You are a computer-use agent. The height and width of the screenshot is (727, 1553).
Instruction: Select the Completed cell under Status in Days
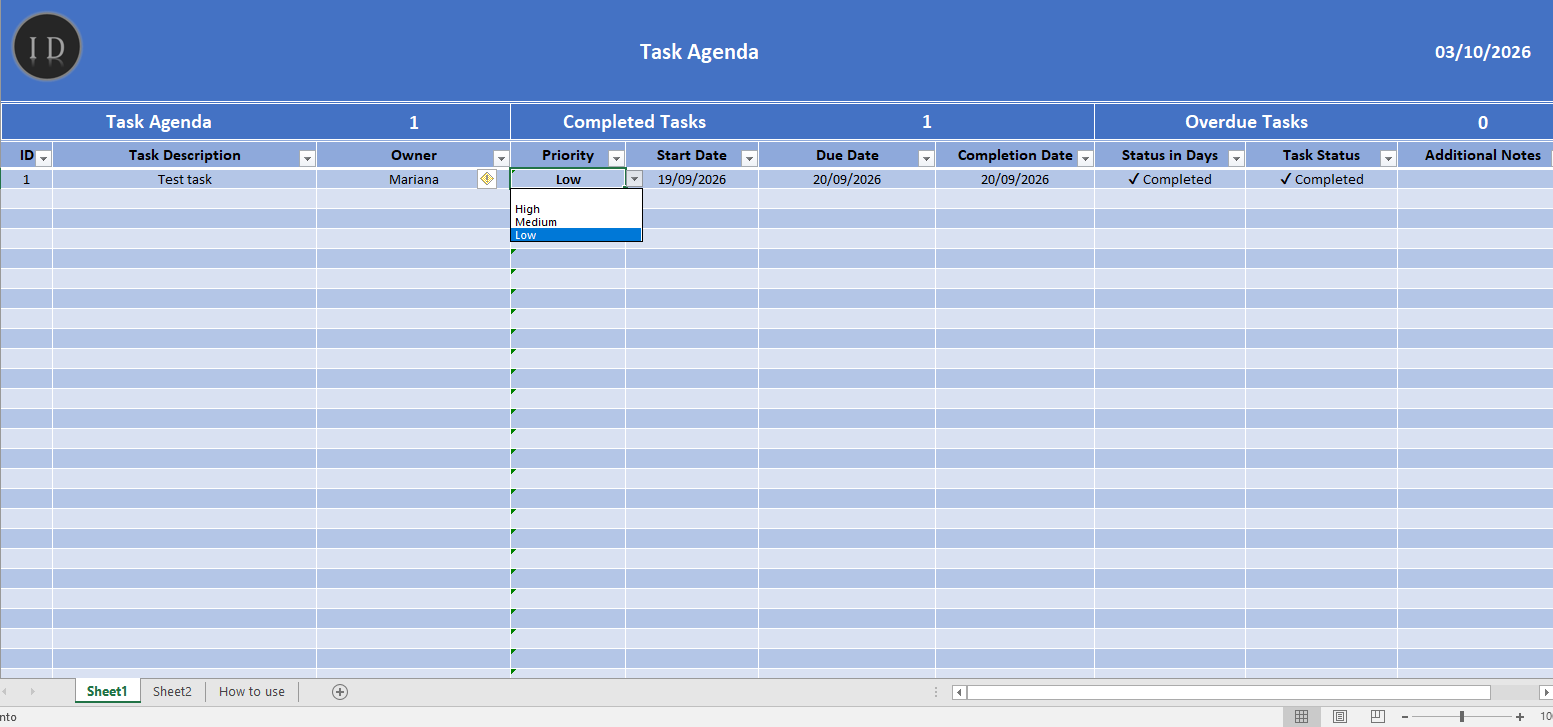pyautogui.click(x=1170, y=180)
